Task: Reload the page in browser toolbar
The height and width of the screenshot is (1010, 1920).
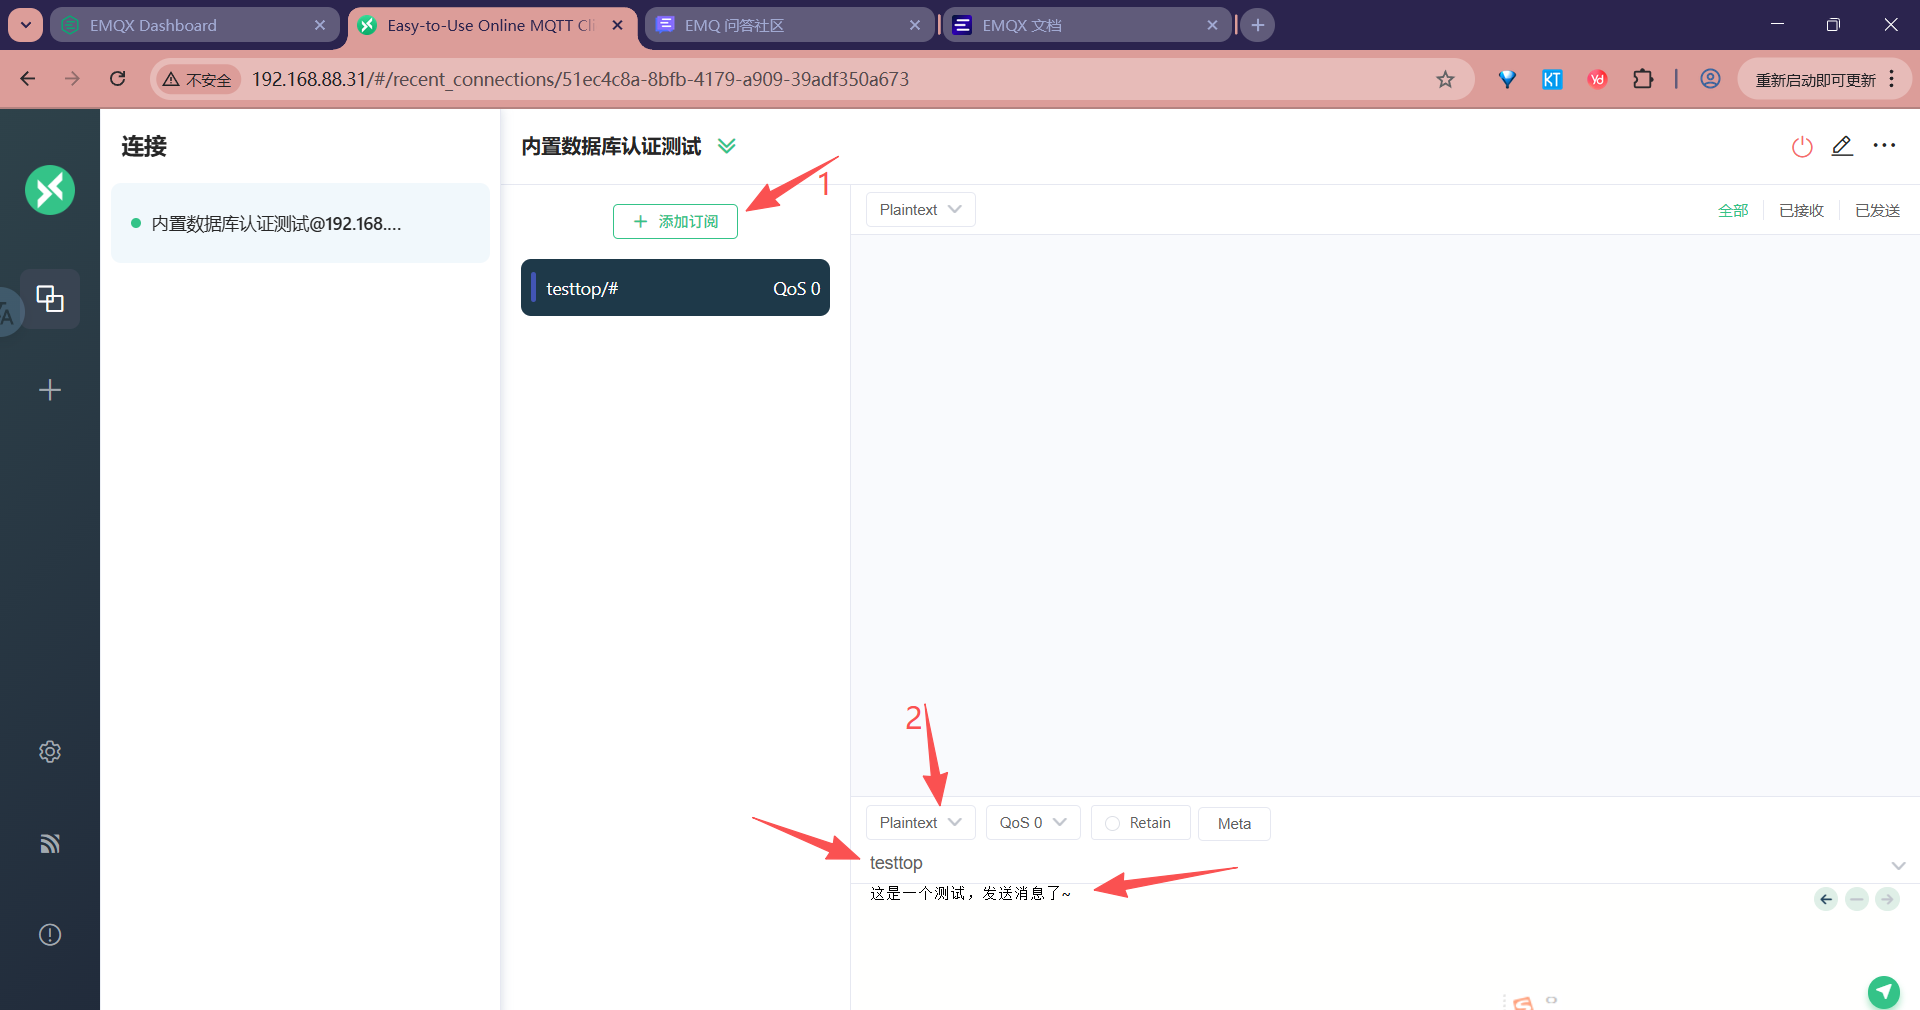Action: tap(118, 79)
